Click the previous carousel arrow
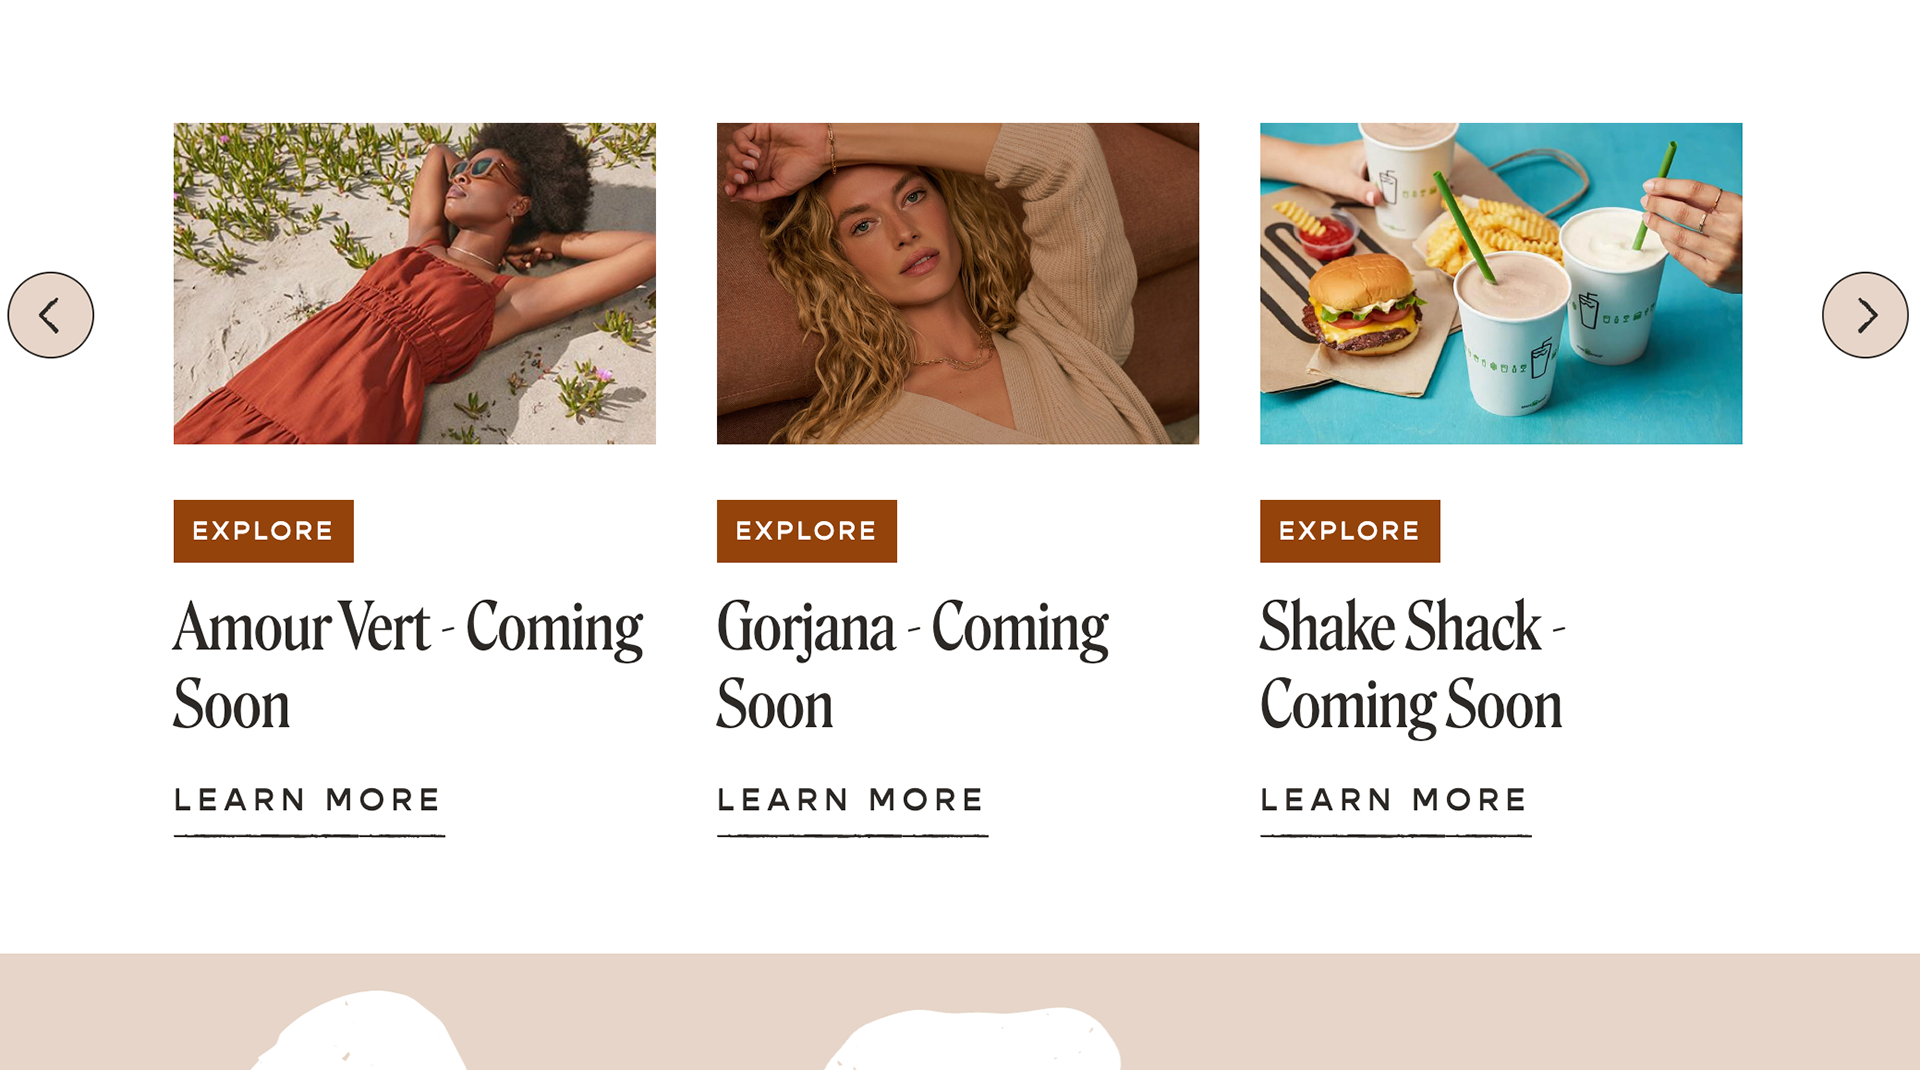The height and width of the screenshot is (1070, 1920). point(51,315)
